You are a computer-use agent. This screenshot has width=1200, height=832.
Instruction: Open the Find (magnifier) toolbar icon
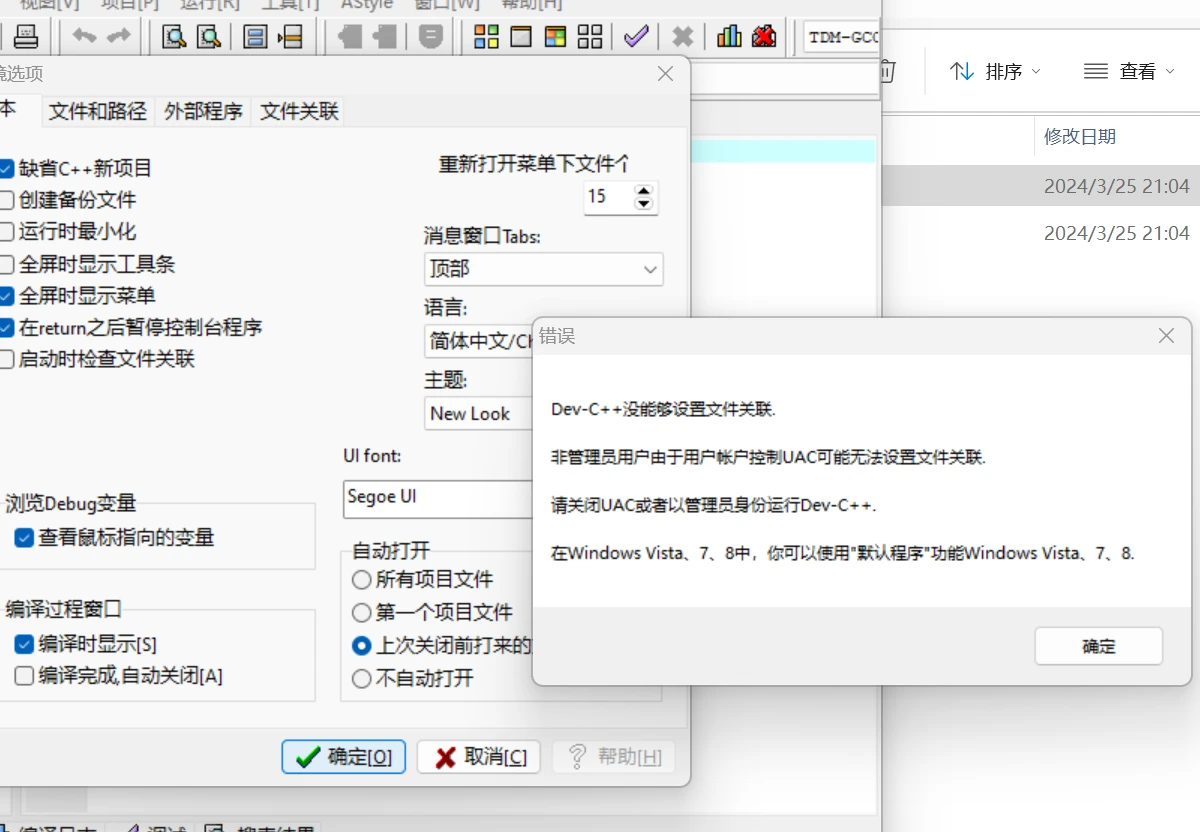point(175,38)
